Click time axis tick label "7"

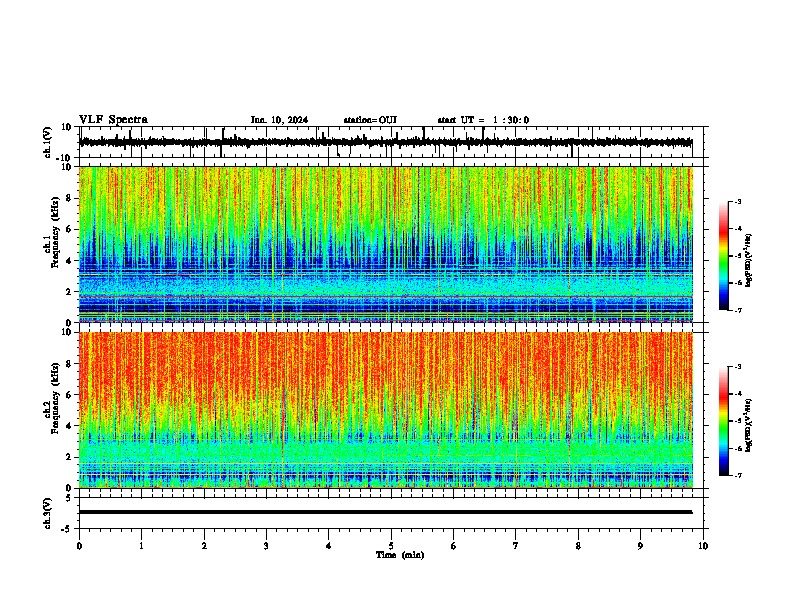(516, 546)
